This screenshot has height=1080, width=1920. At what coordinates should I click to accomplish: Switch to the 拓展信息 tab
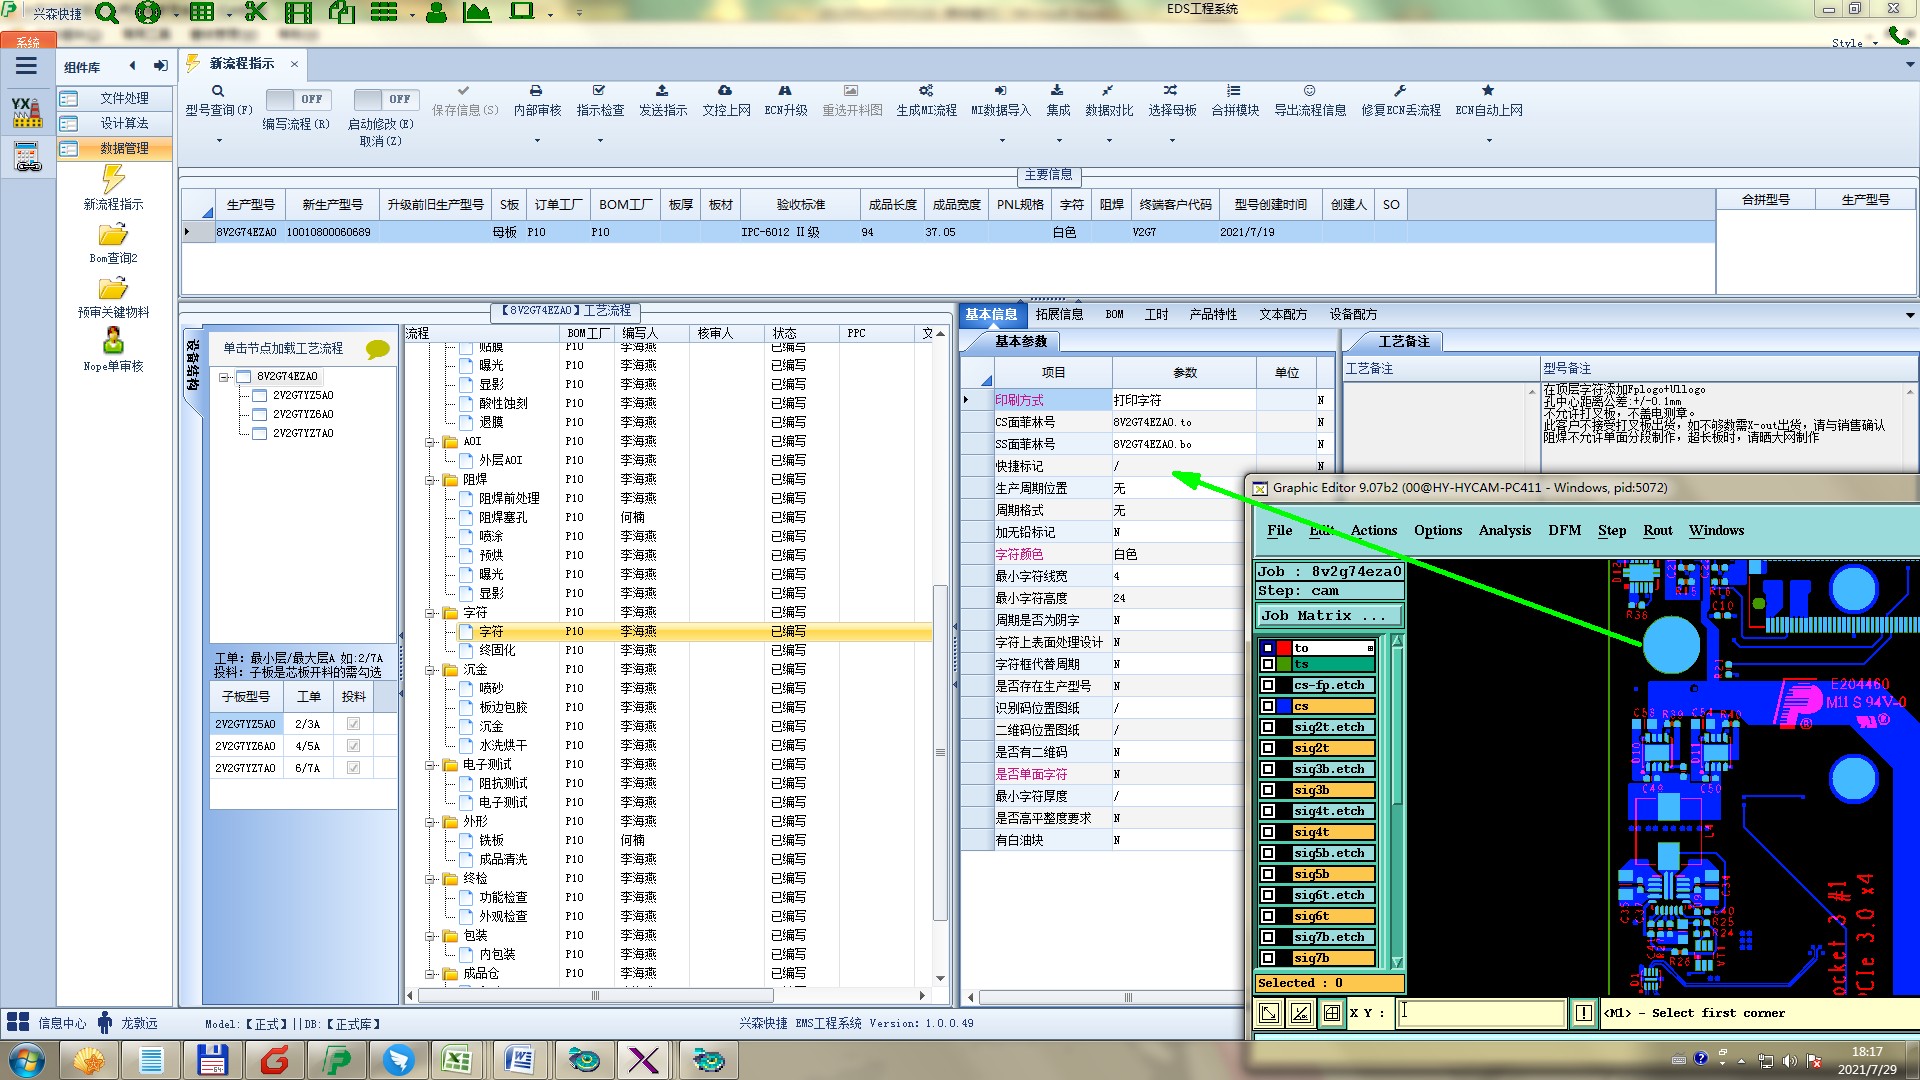(x=1059, y=314)
